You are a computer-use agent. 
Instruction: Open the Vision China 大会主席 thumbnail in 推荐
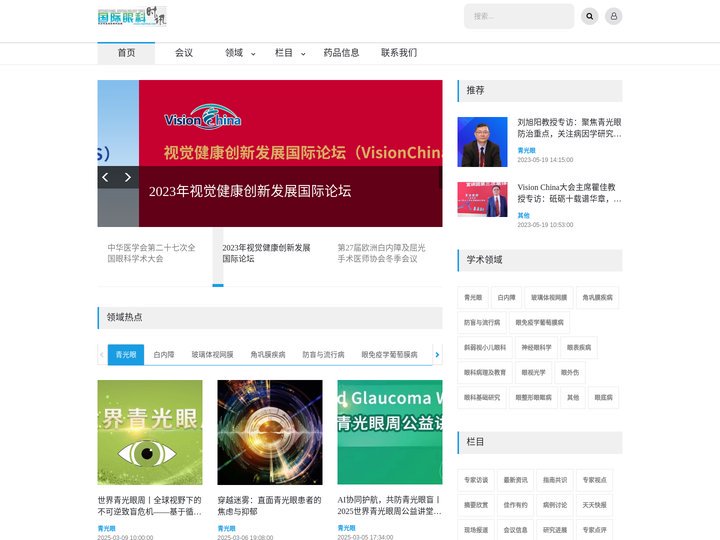pyautogui.click(x=482, y=199)
